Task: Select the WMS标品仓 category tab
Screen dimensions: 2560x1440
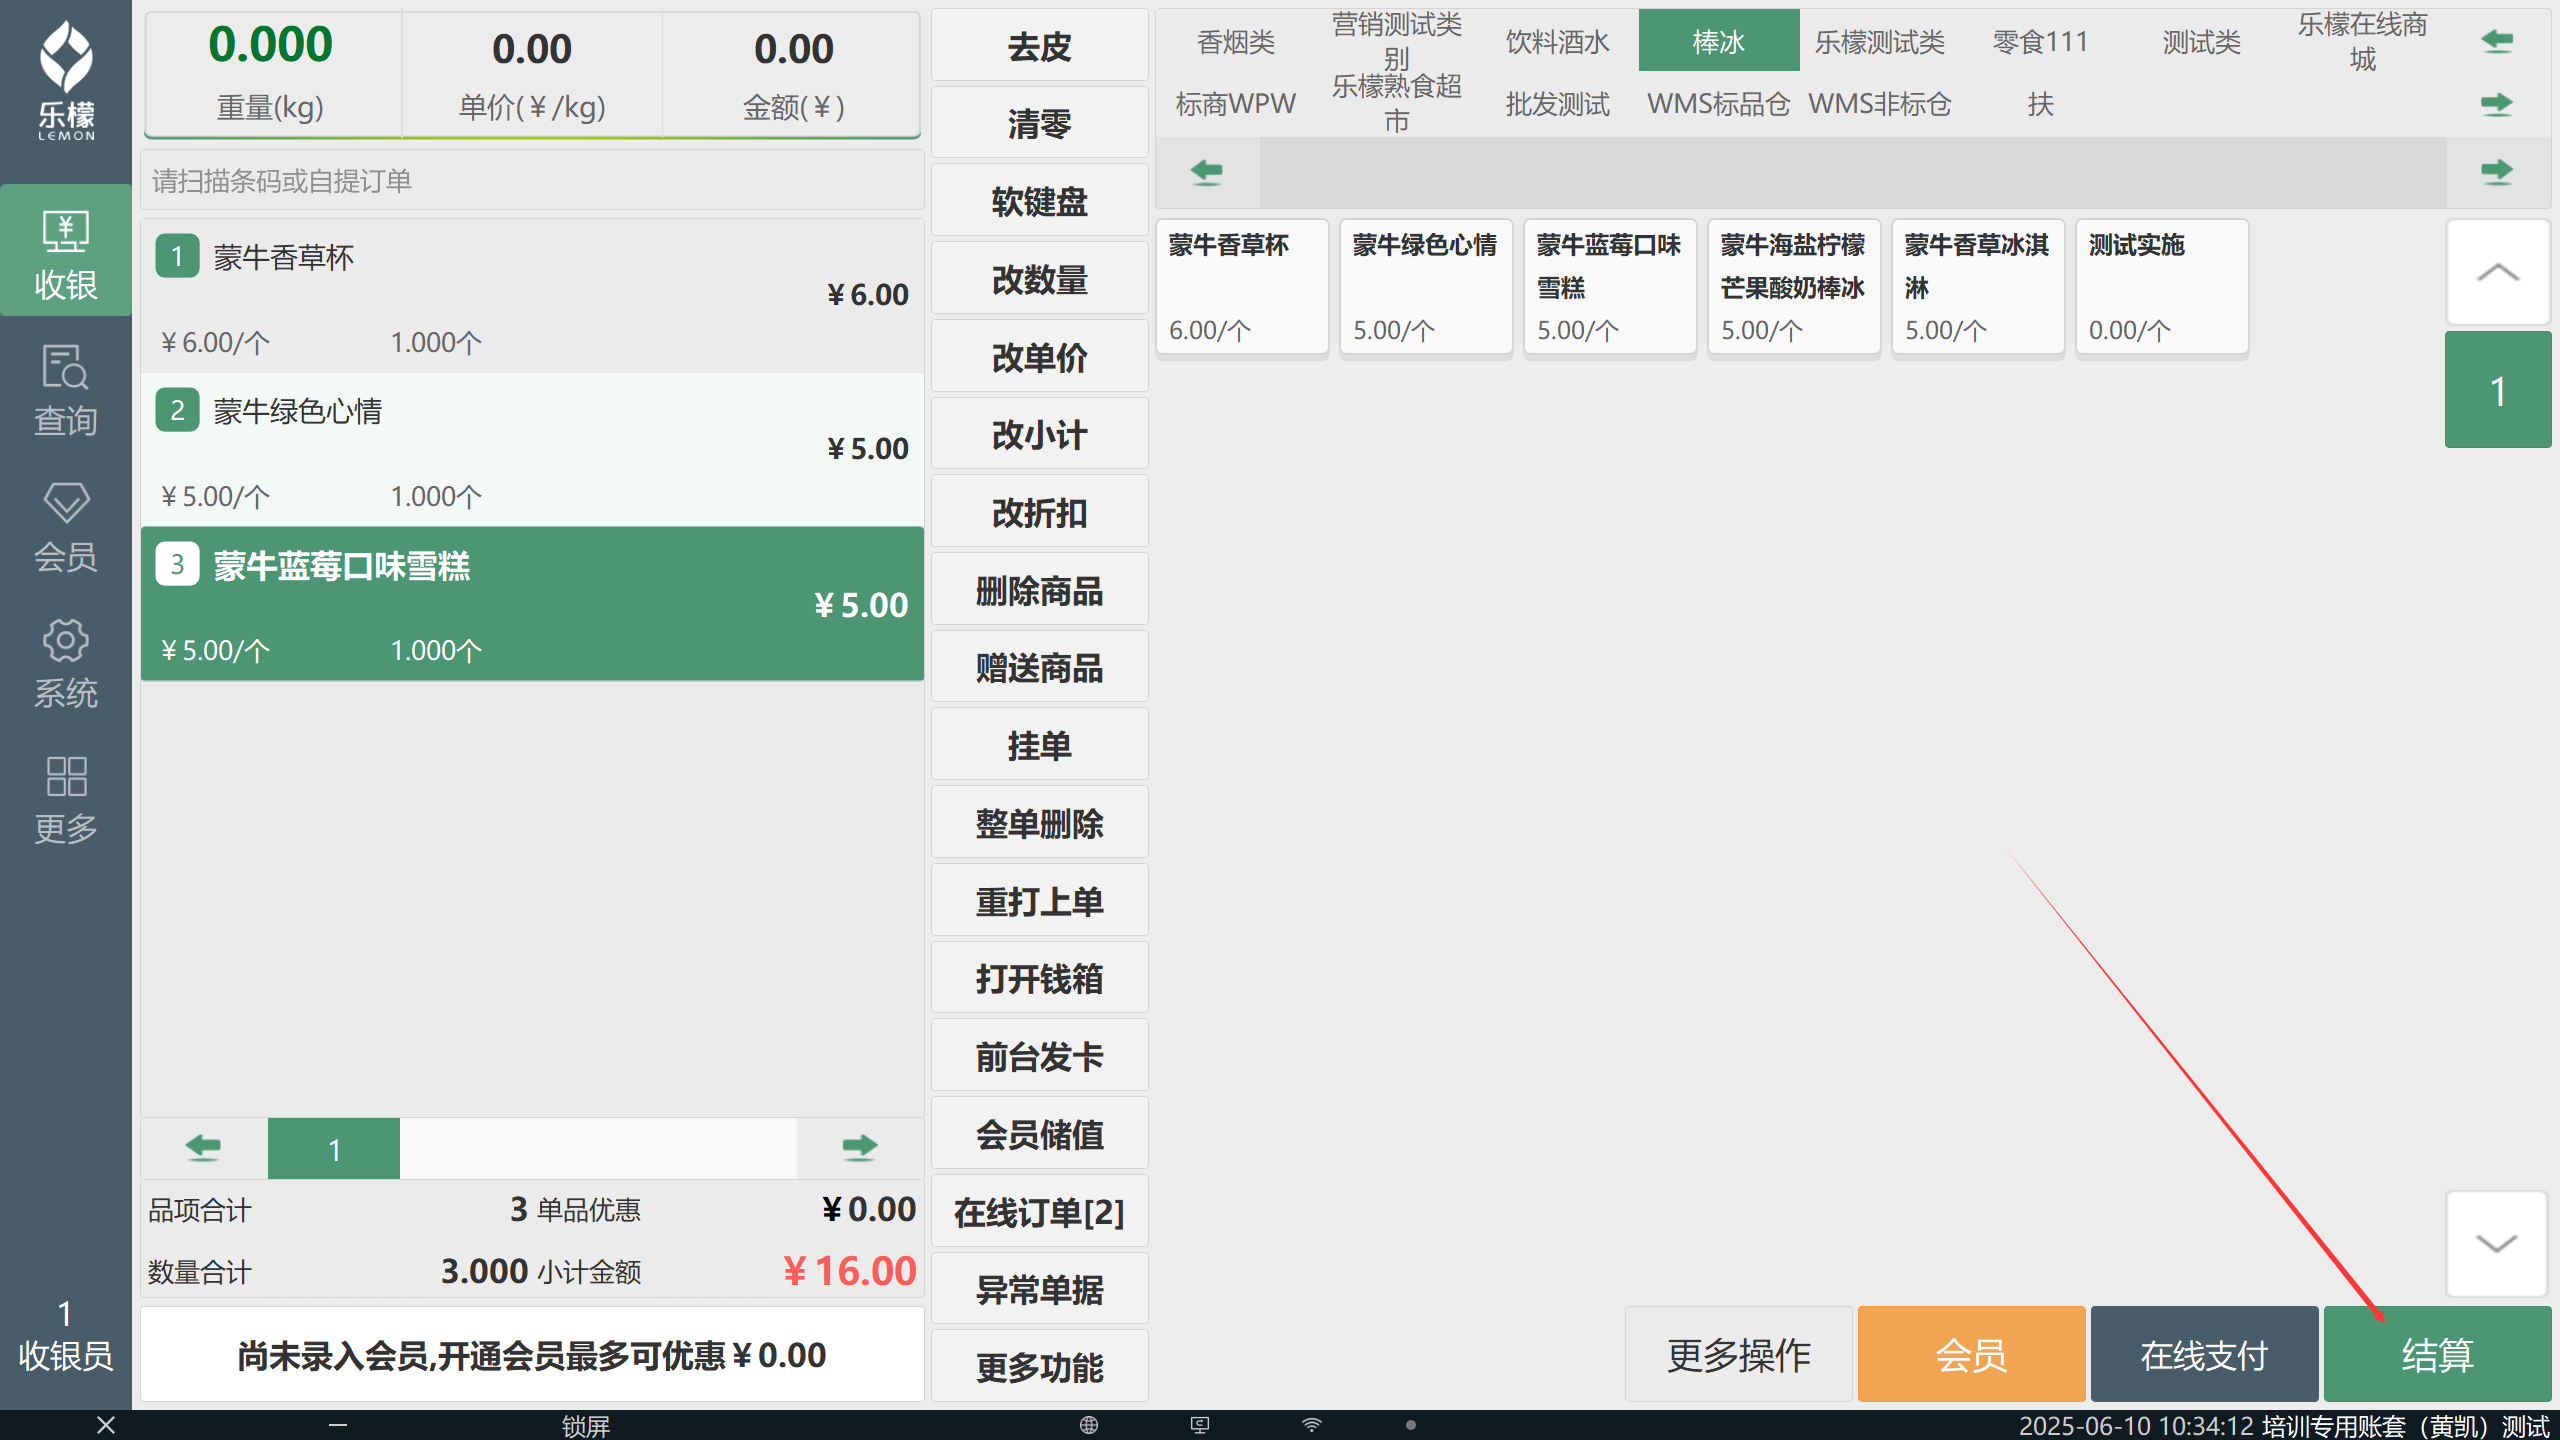Action: tap(1718, 104)
